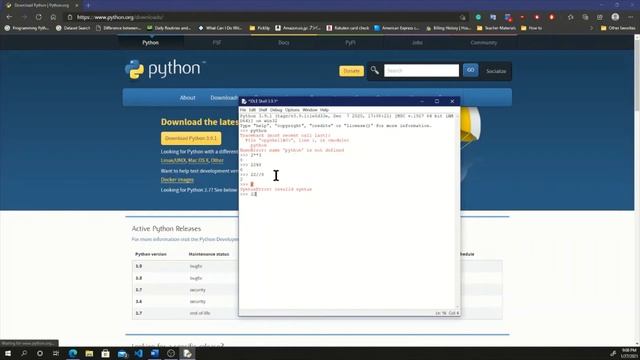This screenshot has width=640, height=360.
Task: Select the Community tab in site top bar
Action: 484,42
